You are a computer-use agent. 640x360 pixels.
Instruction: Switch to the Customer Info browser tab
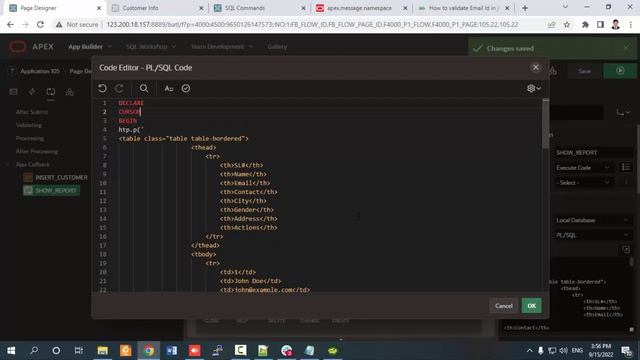point(158,8)
